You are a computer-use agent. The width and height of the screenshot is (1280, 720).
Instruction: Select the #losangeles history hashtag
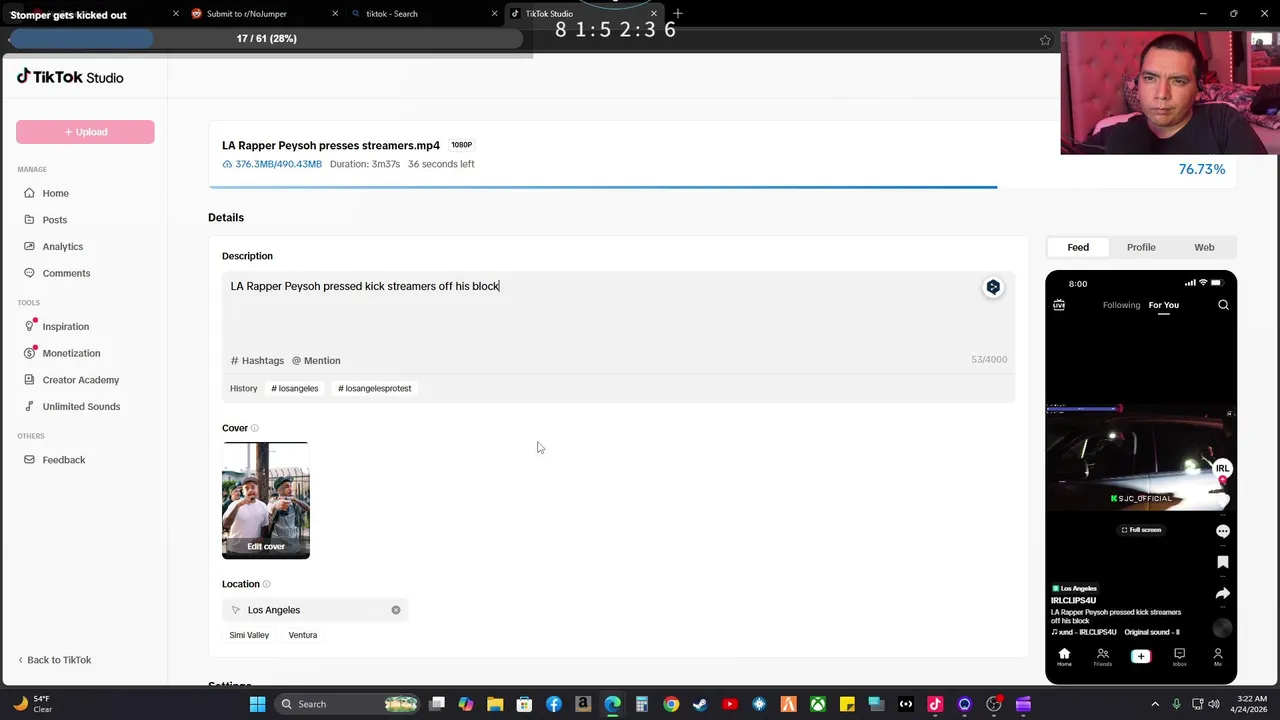tap(295, 388)
